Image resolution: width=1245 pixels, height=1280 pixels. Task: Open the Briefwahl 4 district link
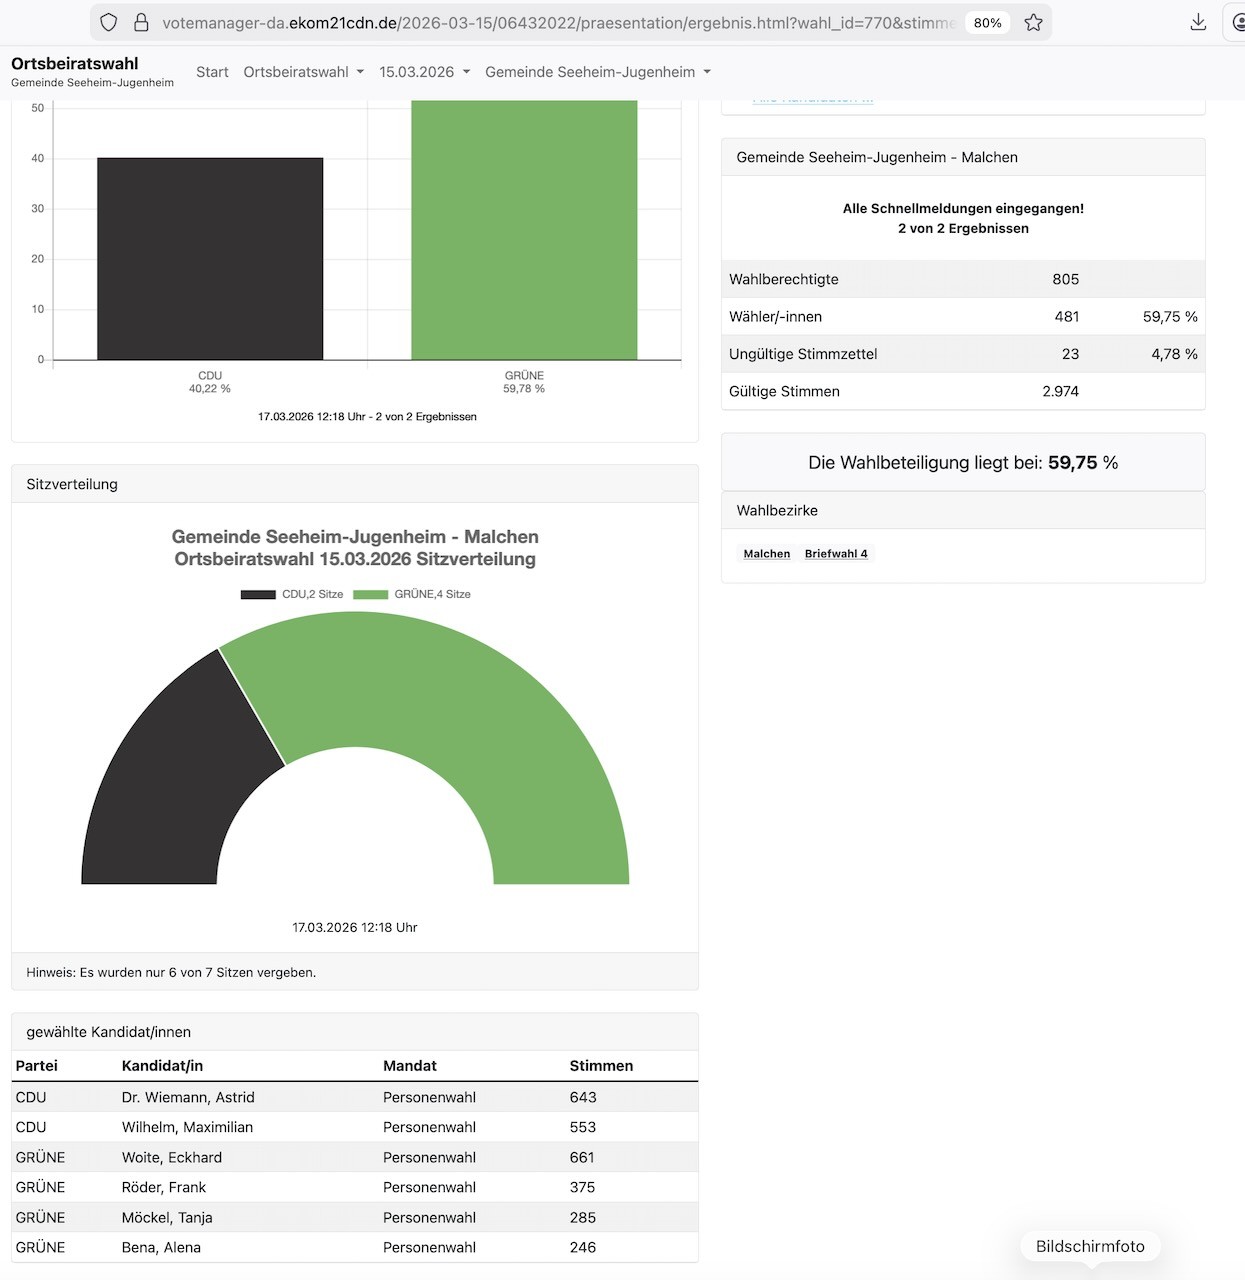(x=836, y=554)
